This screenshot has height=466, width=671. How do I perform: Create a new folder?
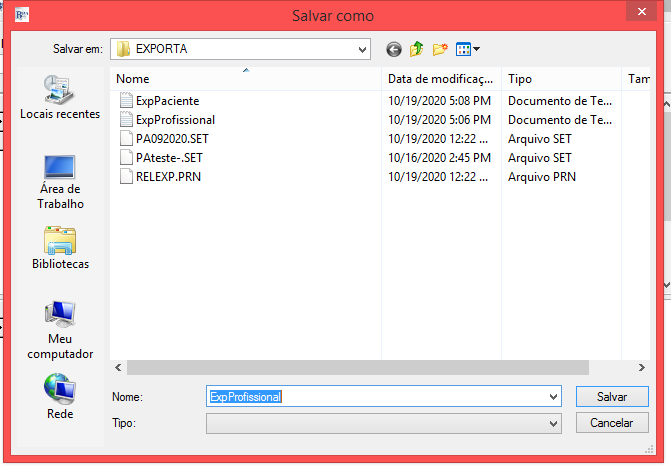point(440,49)
